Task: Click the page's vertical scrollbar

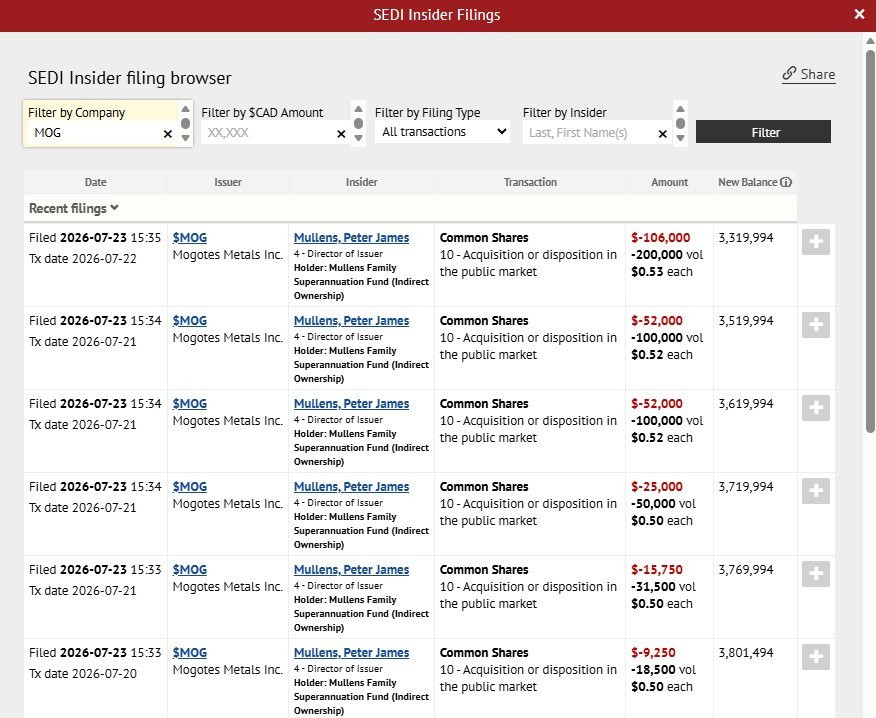Action: tap(870, 241)
